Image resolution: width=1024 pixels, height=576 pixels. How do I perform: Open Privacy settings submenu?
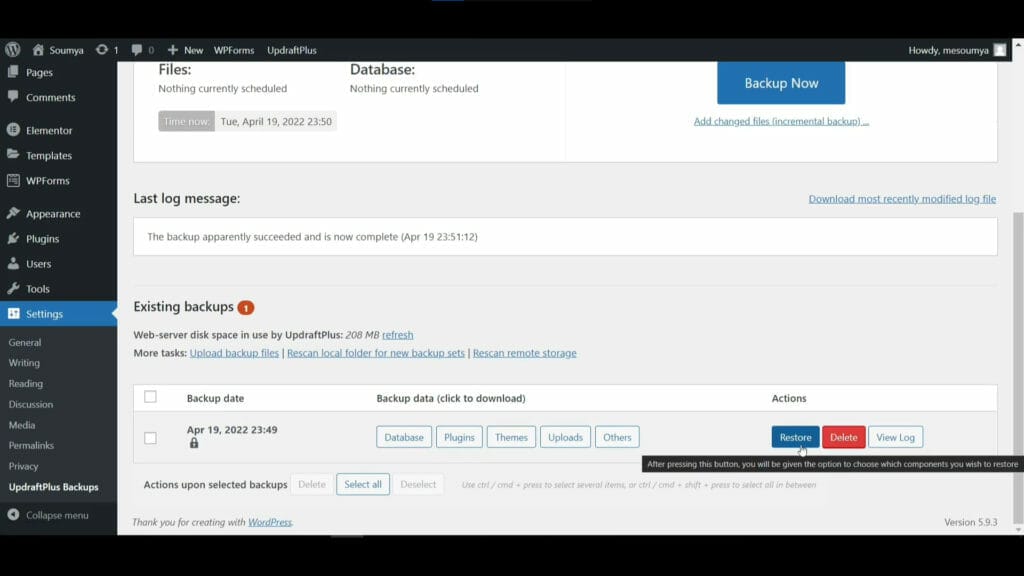pos(24,466)
